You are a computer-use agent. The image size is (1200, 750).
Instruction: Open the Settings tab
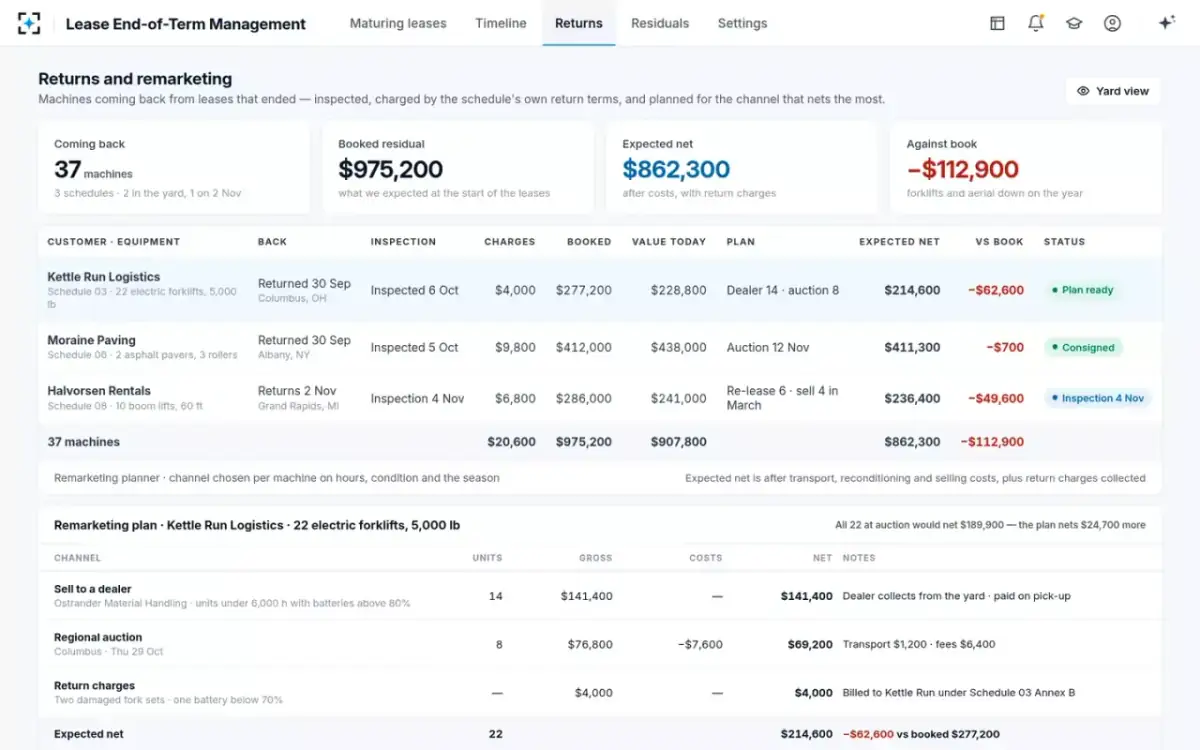pyautogui.click(x=743, y=23)
